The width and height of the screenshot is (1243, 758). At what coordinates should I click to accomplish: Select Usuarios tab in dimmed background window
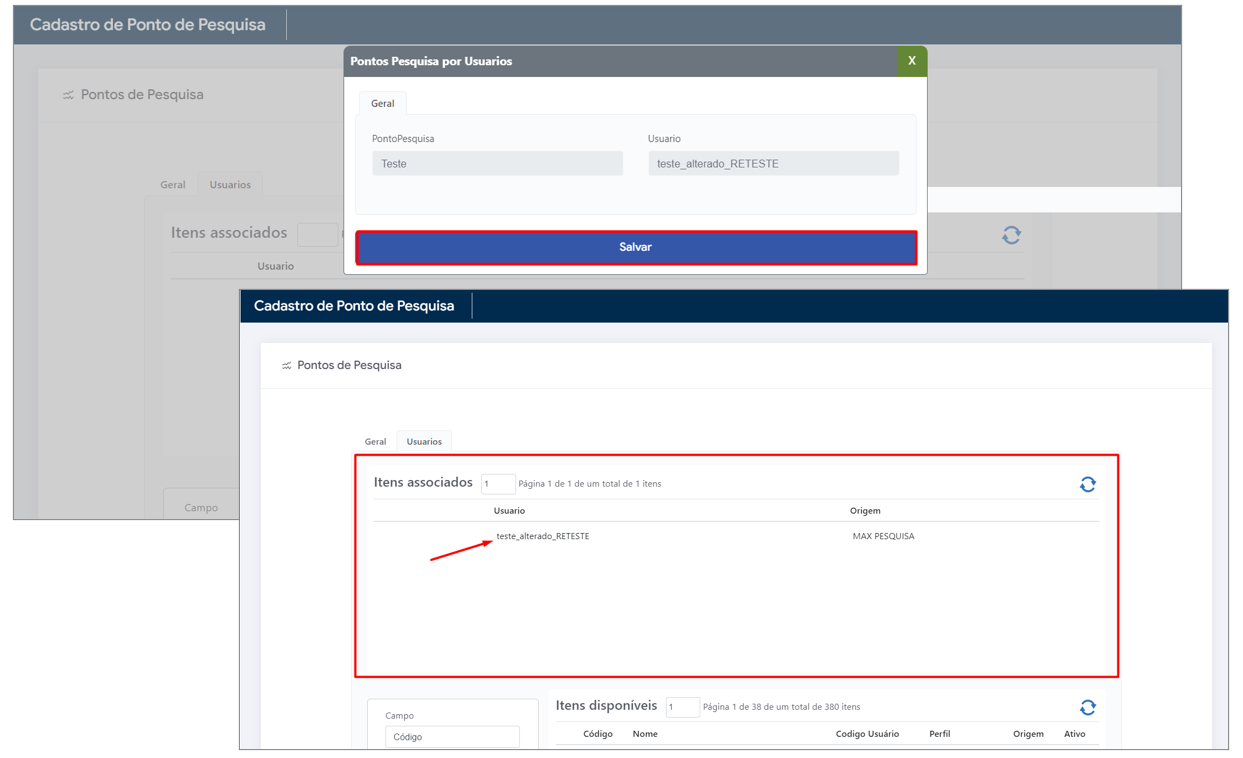[x=230, y=185]
